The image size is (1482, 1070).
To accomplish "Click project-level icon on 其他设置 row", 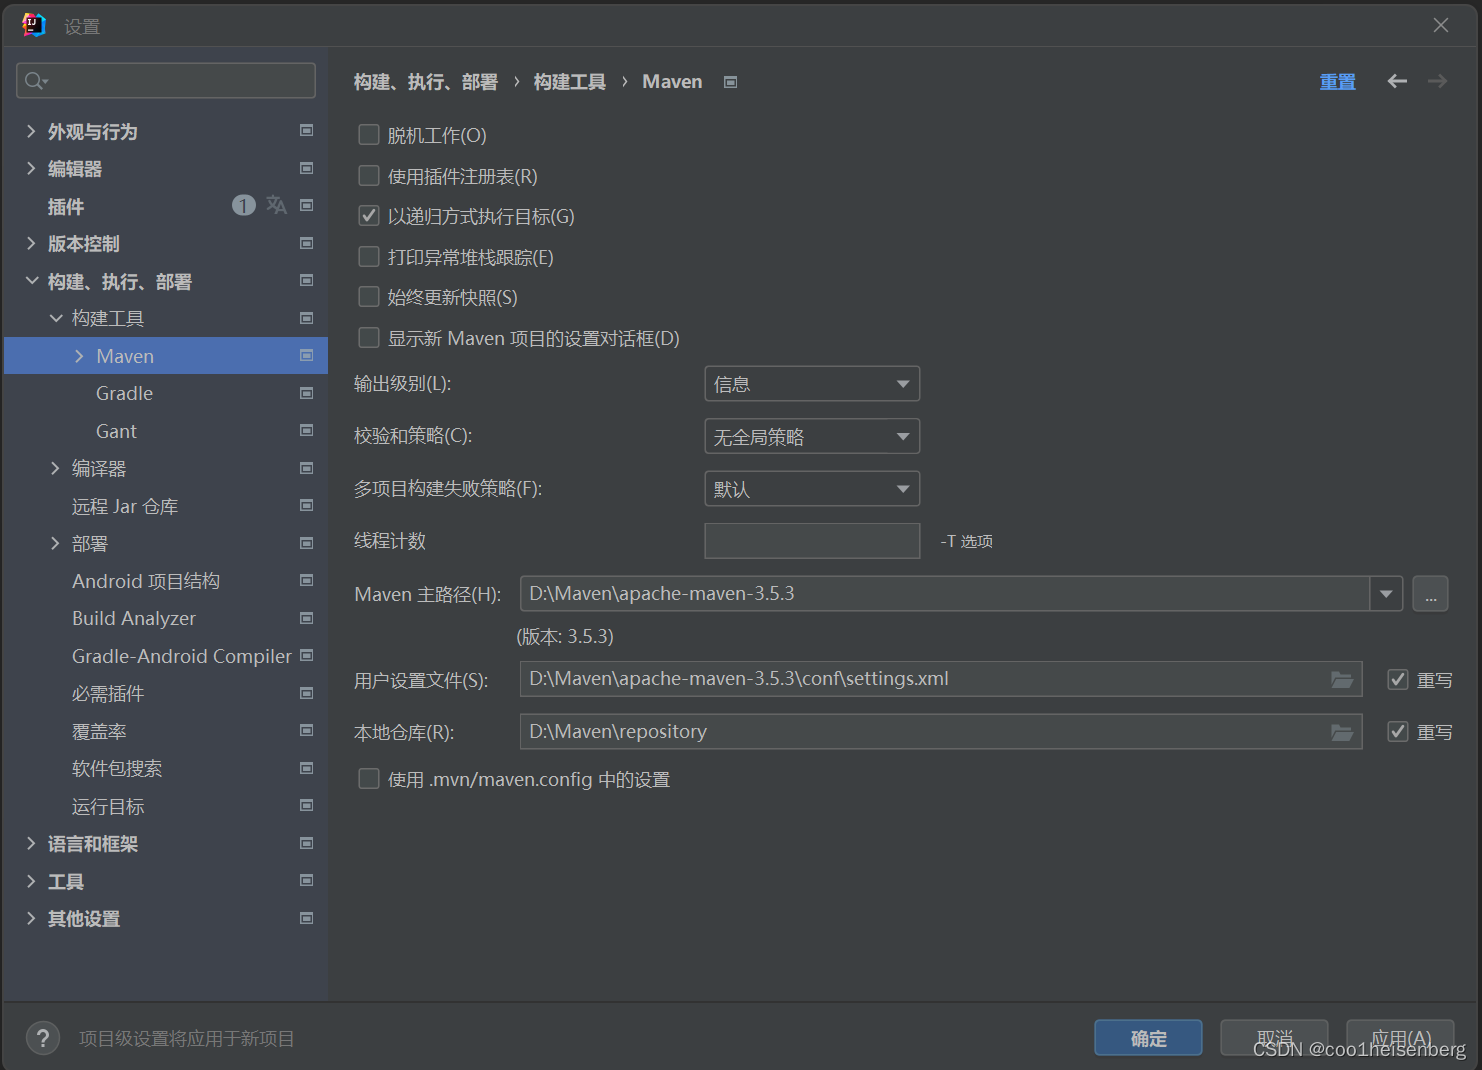I will pos(307,918).
